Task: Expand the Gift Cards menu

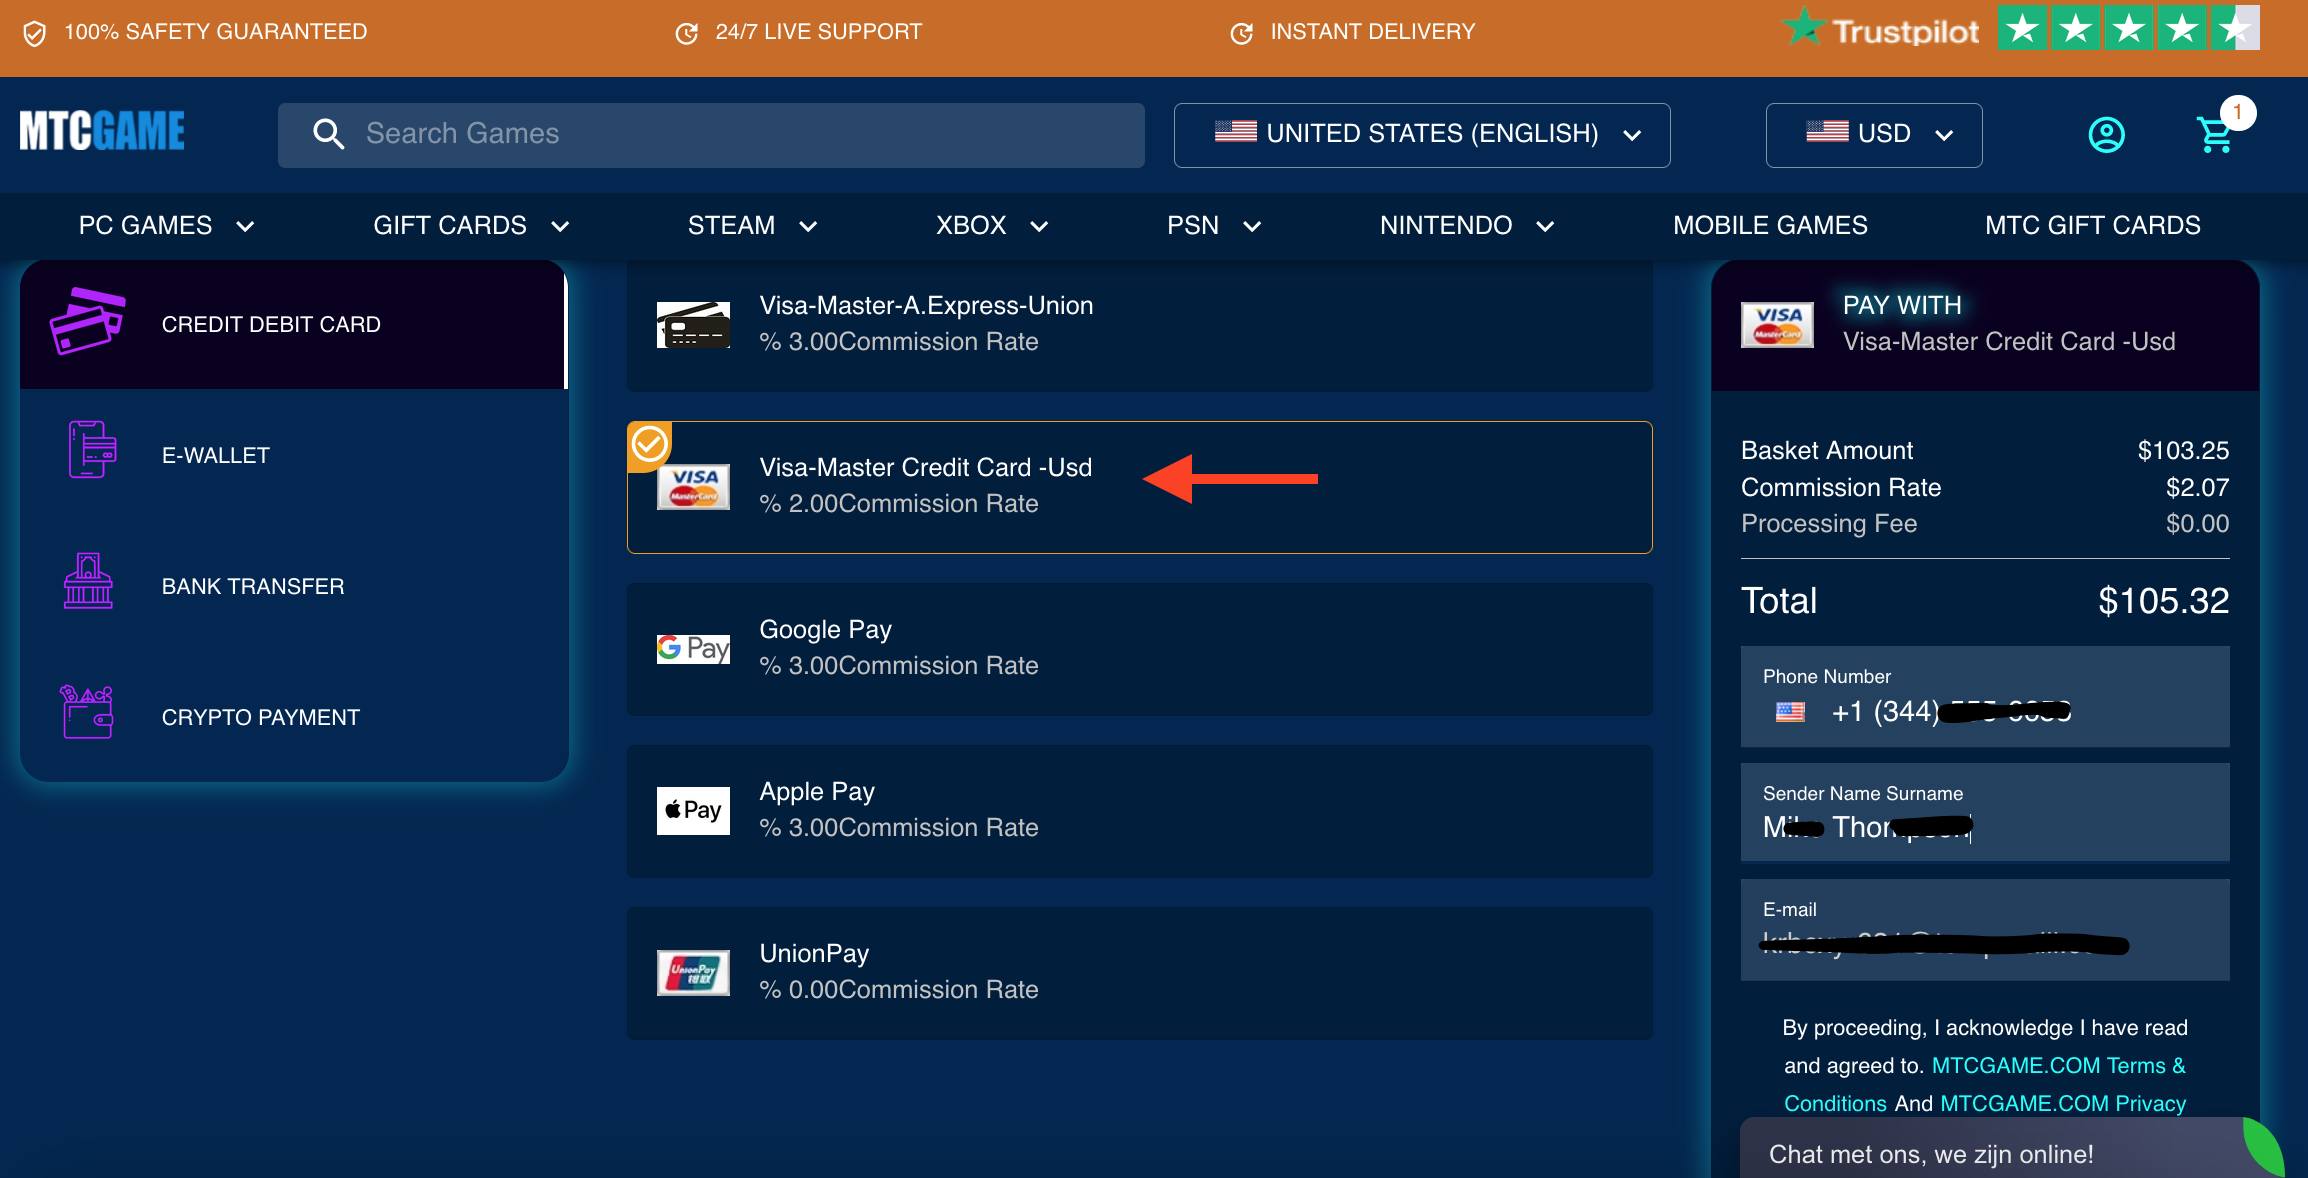Action: tap(471, 226)
